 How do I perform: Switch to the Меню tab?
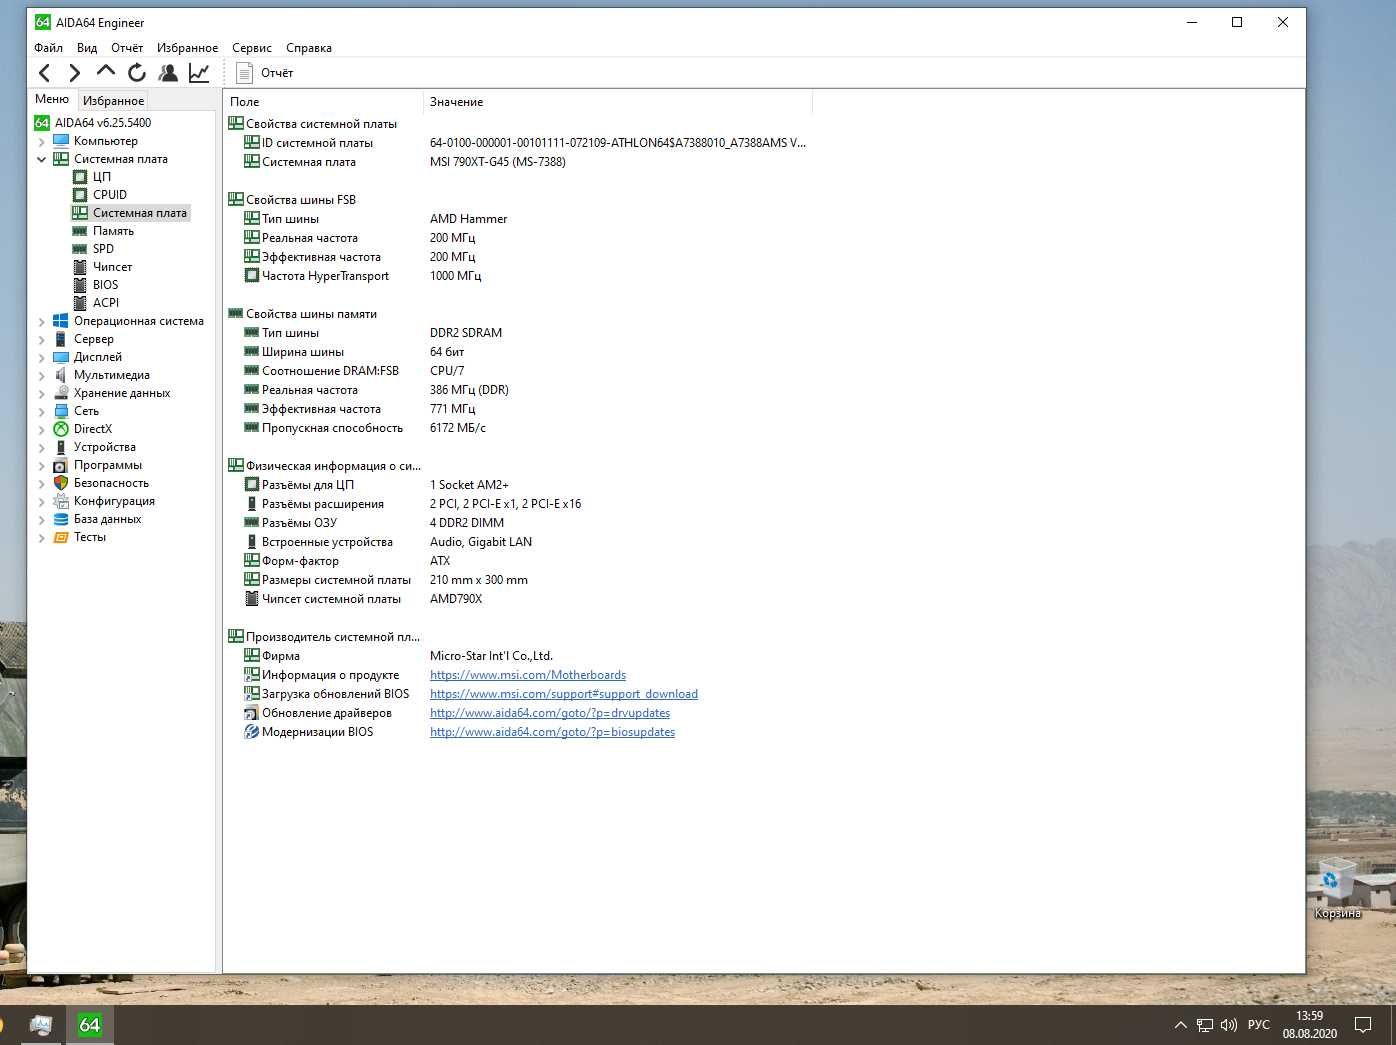tap(52, 99)
